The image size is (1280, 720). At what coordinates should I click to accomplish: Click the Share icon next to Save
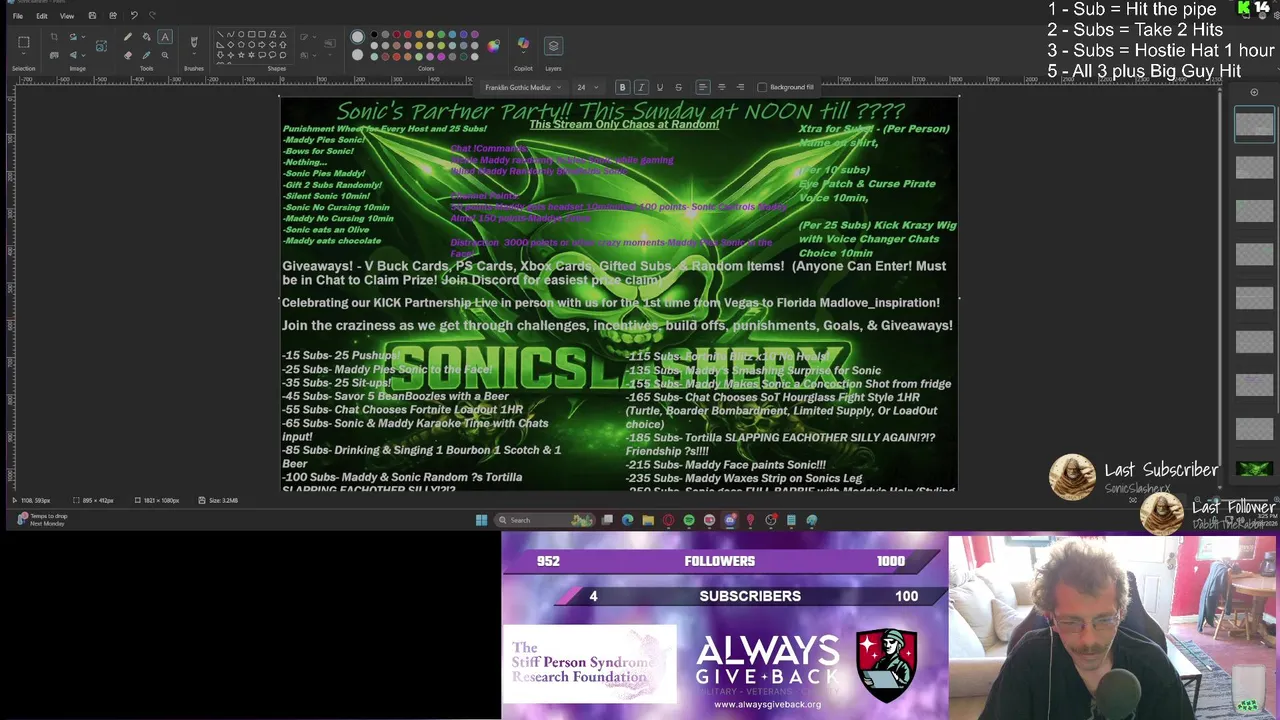(x=113, y=15)
